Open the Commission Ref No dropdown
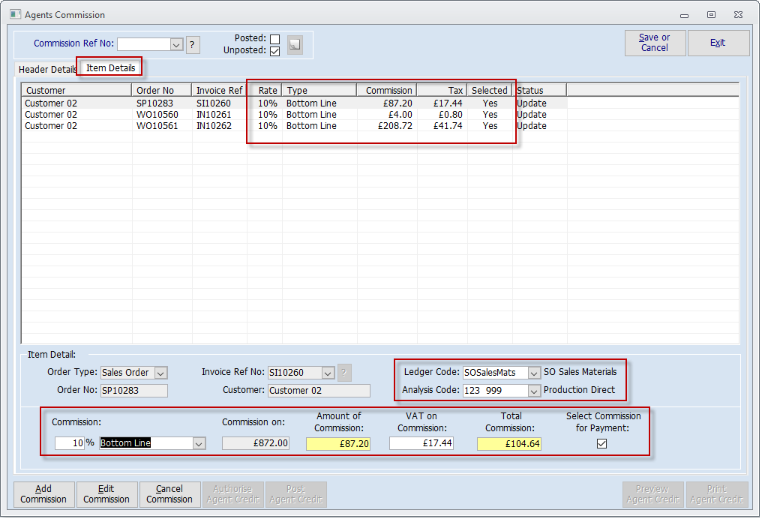 pos(177,44)
